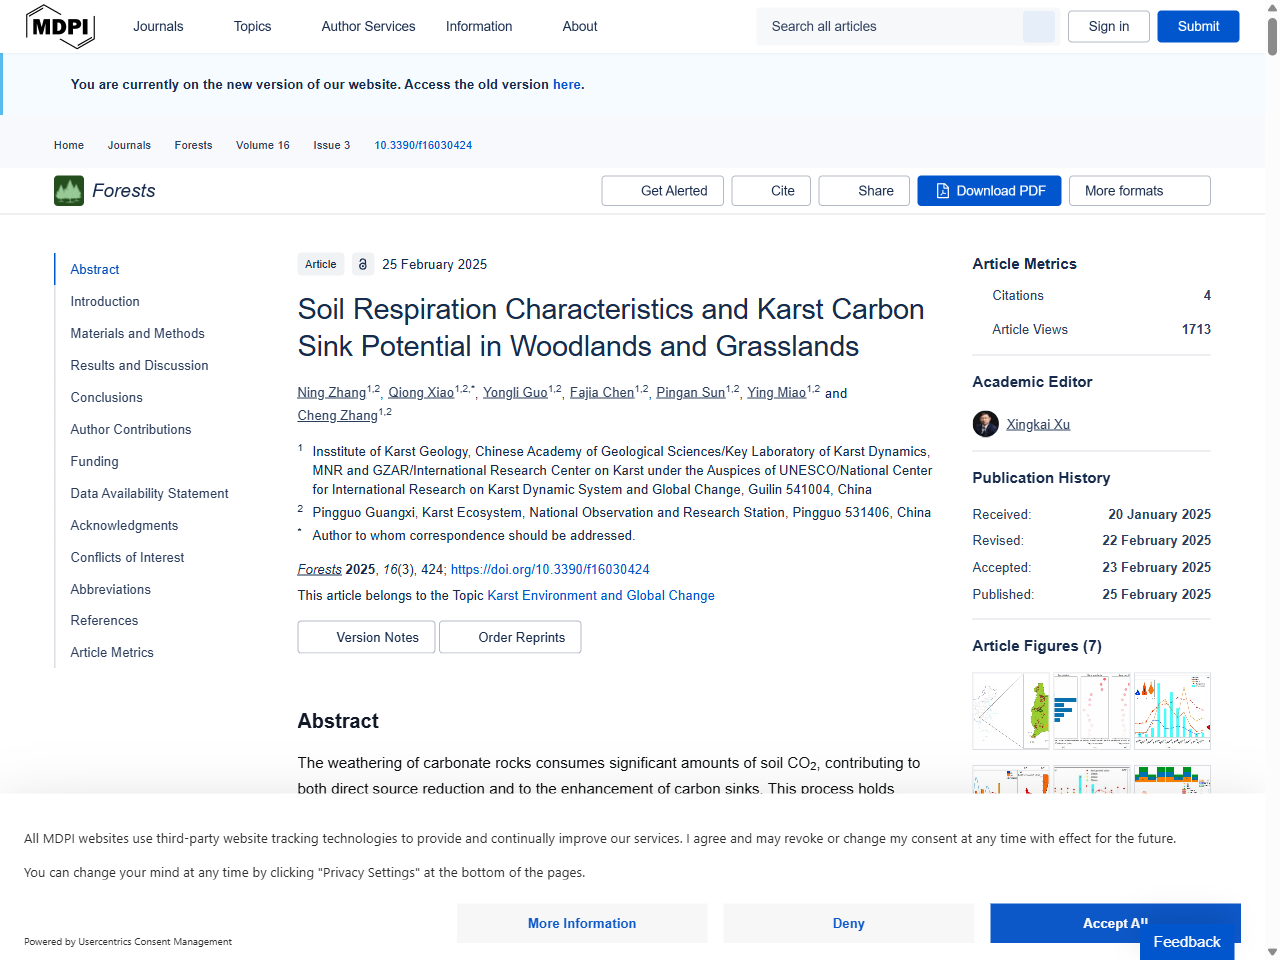Image resolution: width=1280 pixels, height=960 pixels.
Task: Open the article DOI link
Action: point(550,569)
